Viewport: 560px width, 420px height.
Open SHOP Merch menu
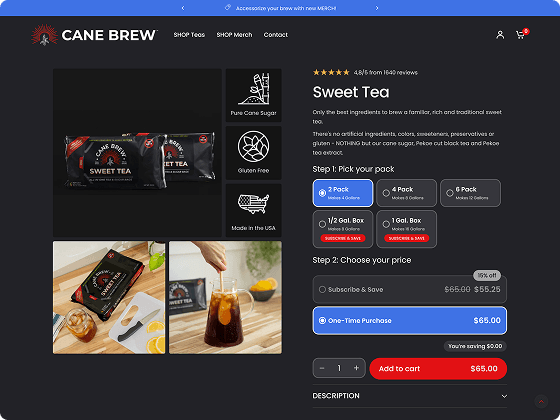tap(234, 35)
